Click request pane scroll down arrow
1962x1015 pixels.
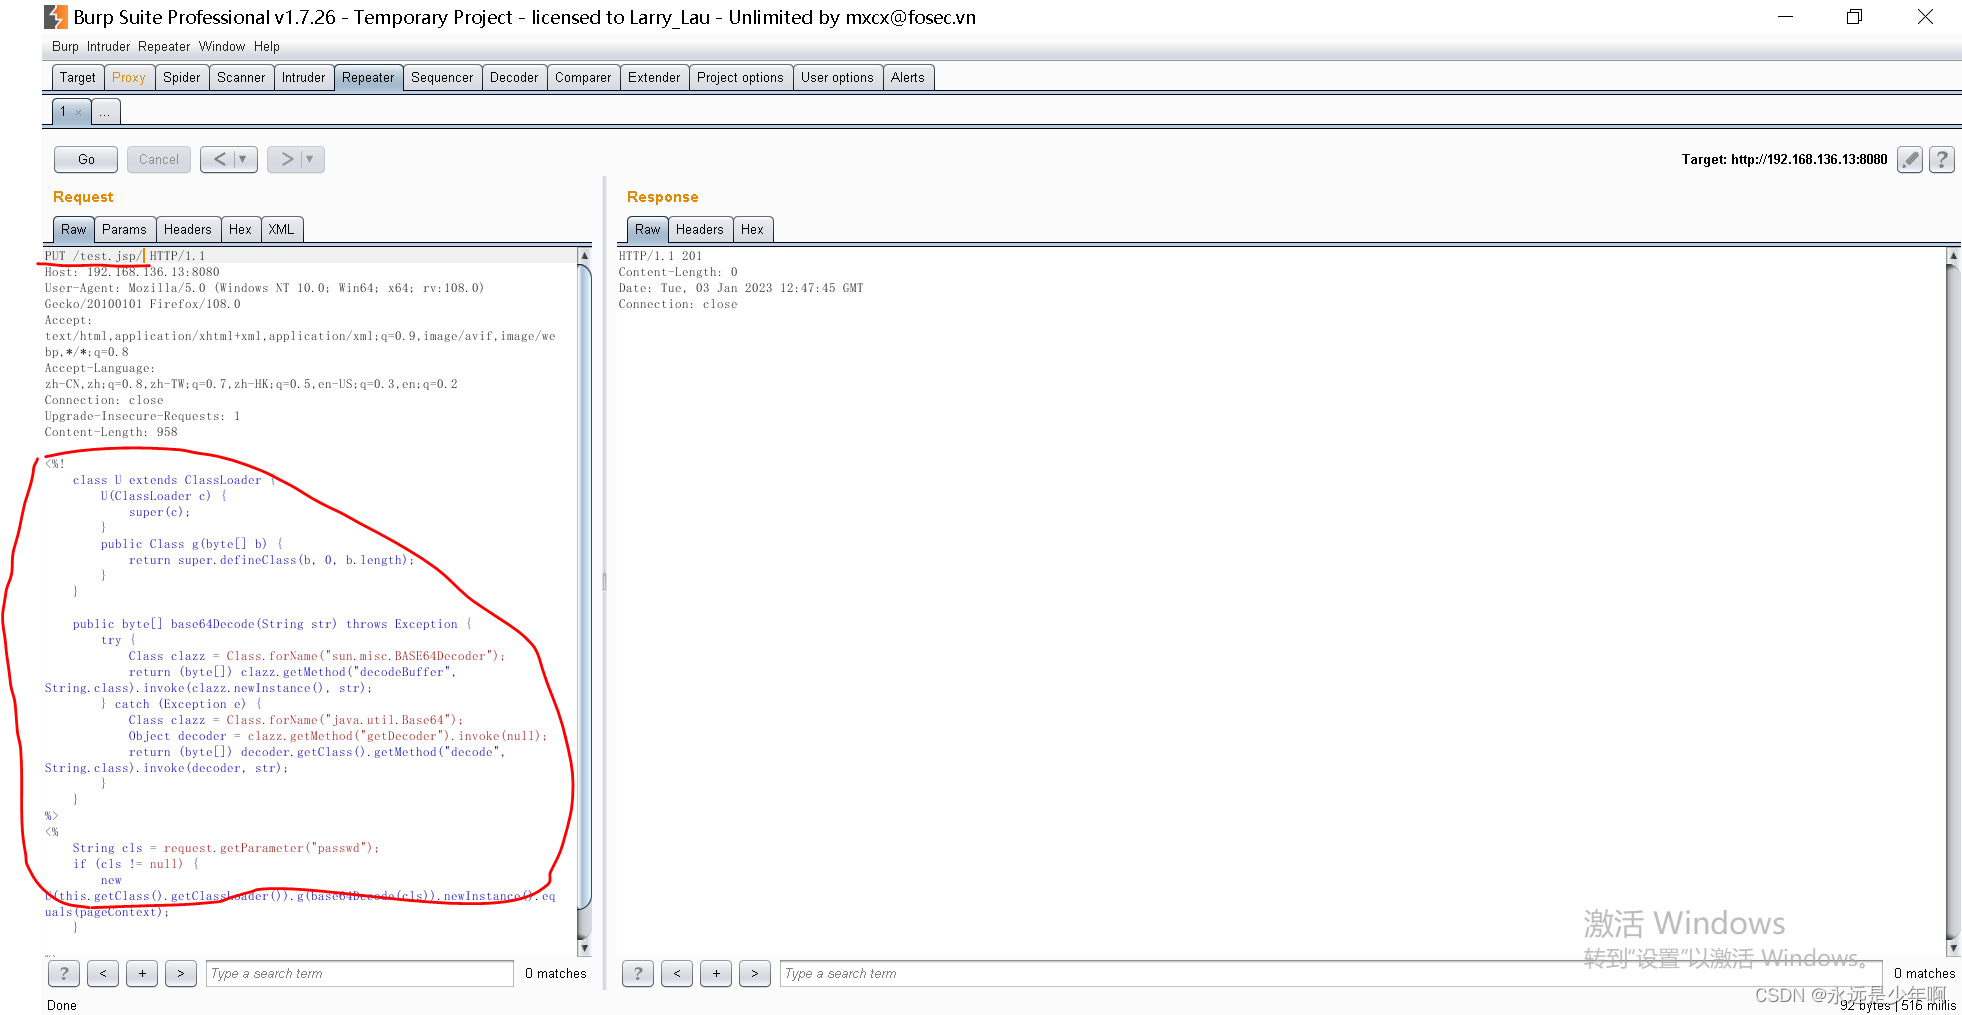585,948
